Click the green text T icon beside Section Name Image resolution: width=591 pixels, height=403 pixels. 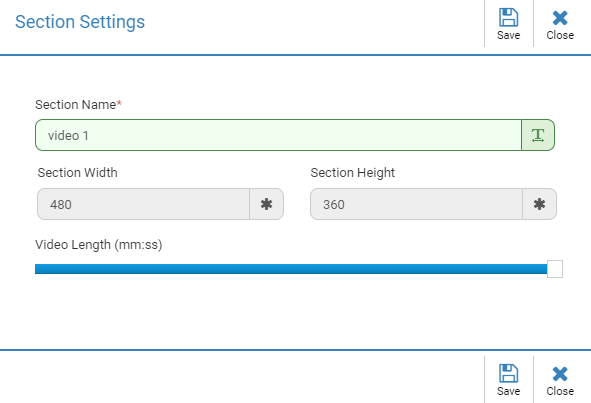click(538, 135)
